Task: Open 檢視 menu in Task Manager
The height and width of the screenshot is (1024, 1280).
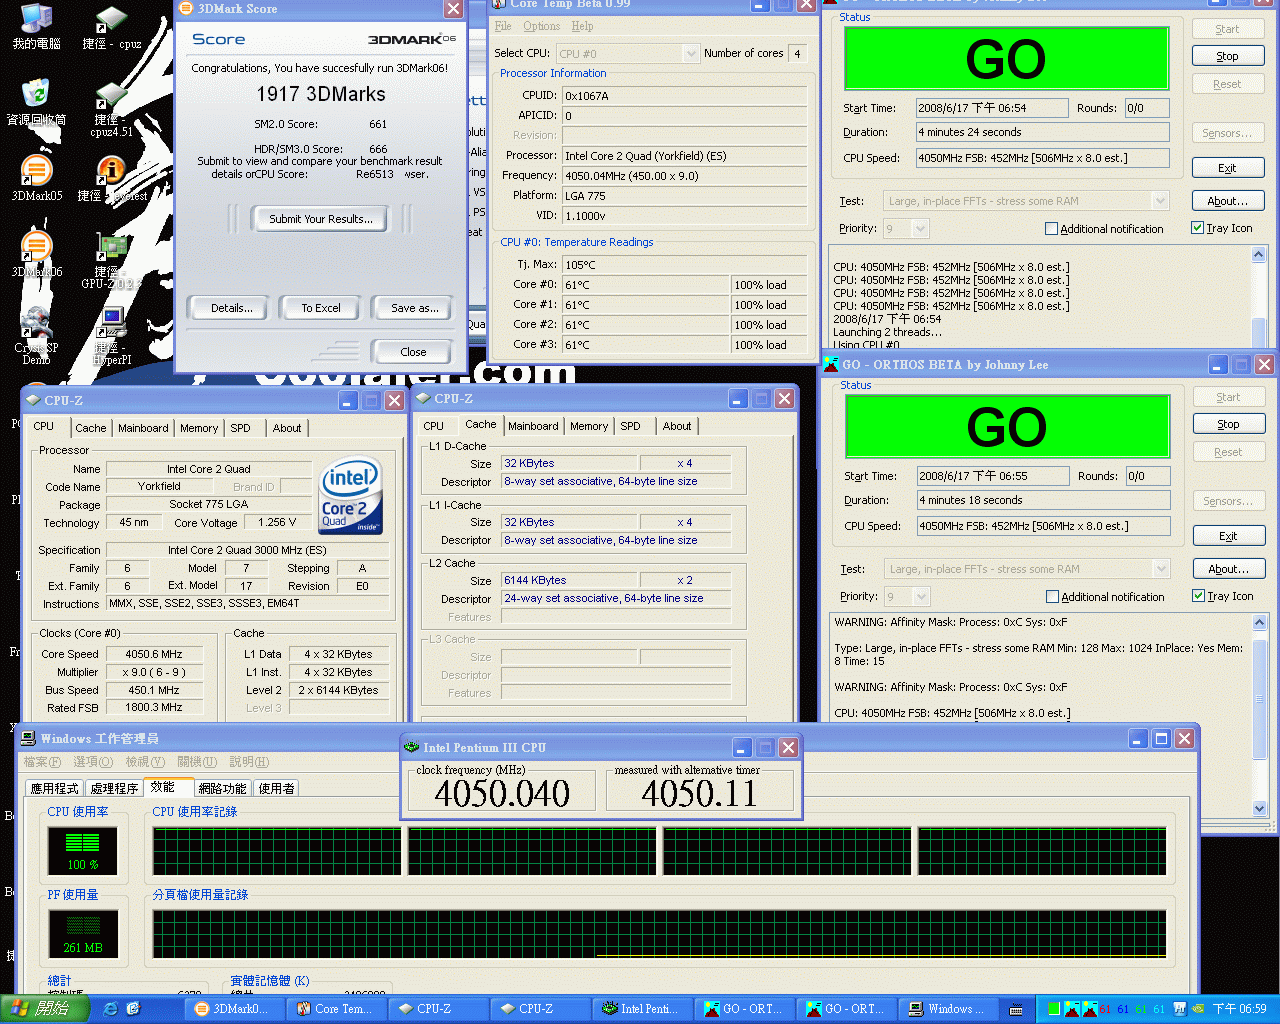Action: coord(145,762)
